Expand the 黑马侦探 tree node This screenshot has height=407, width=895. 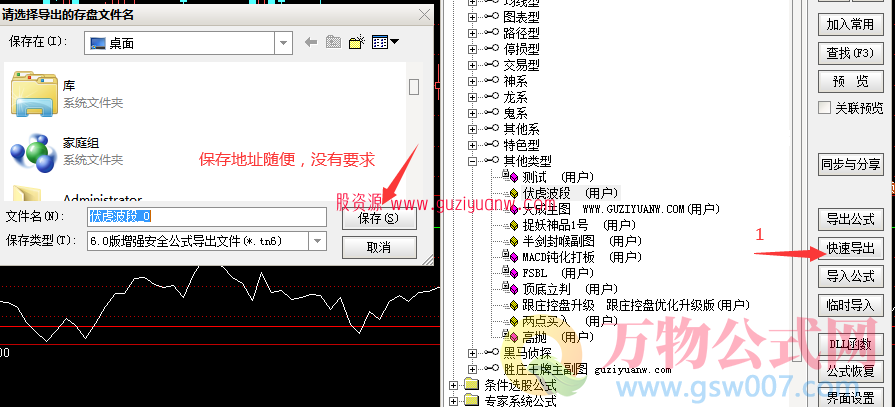pyautogui.click(x=472, y=353)
